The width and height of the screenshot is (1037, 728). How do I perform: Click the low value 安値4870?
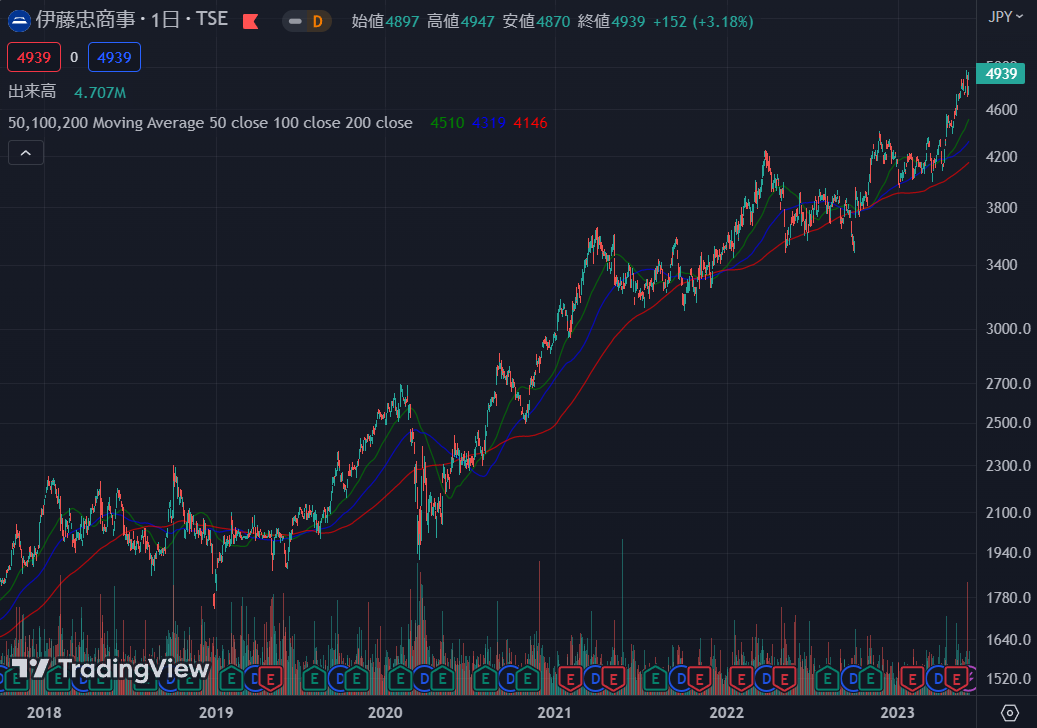pyautogui.click(x=536, y=21)
